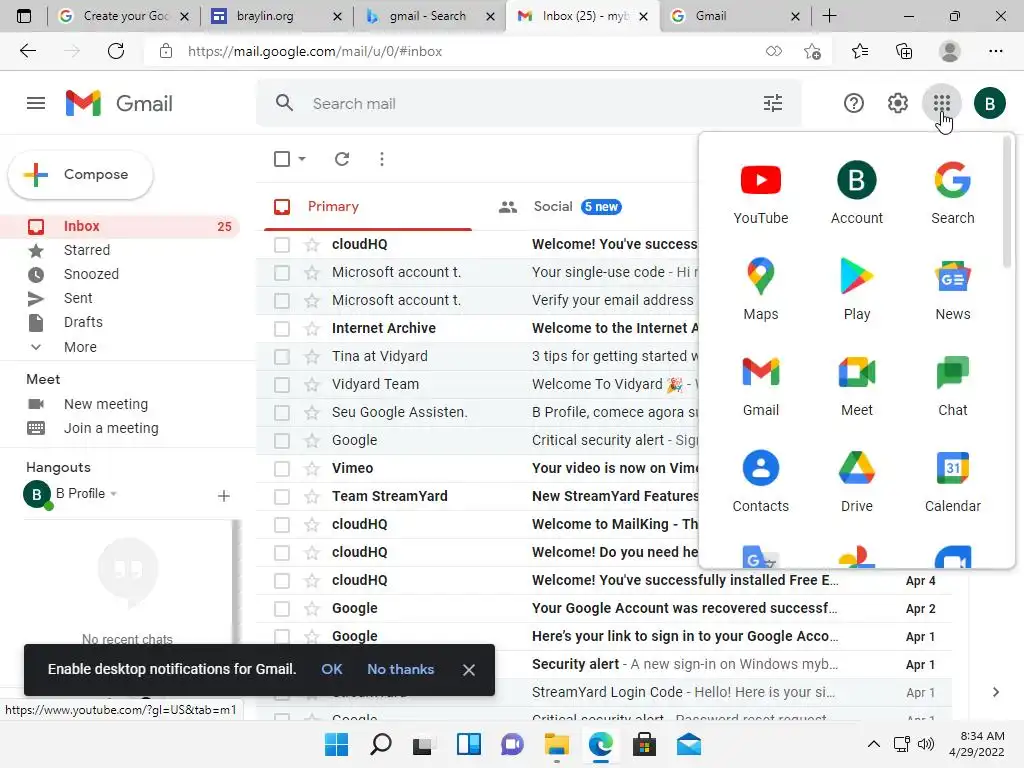Refresh the inbox message list
The height and width of the screenshot is (768, 1024).
pyautogui.click(x=342, y=159)
